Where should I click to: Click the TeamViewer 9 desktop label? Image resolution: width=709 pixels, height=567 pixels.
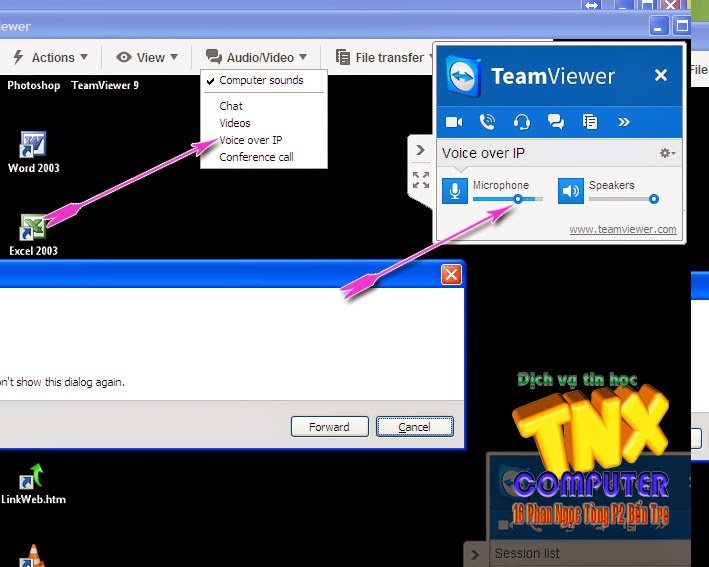coord(105,85)
